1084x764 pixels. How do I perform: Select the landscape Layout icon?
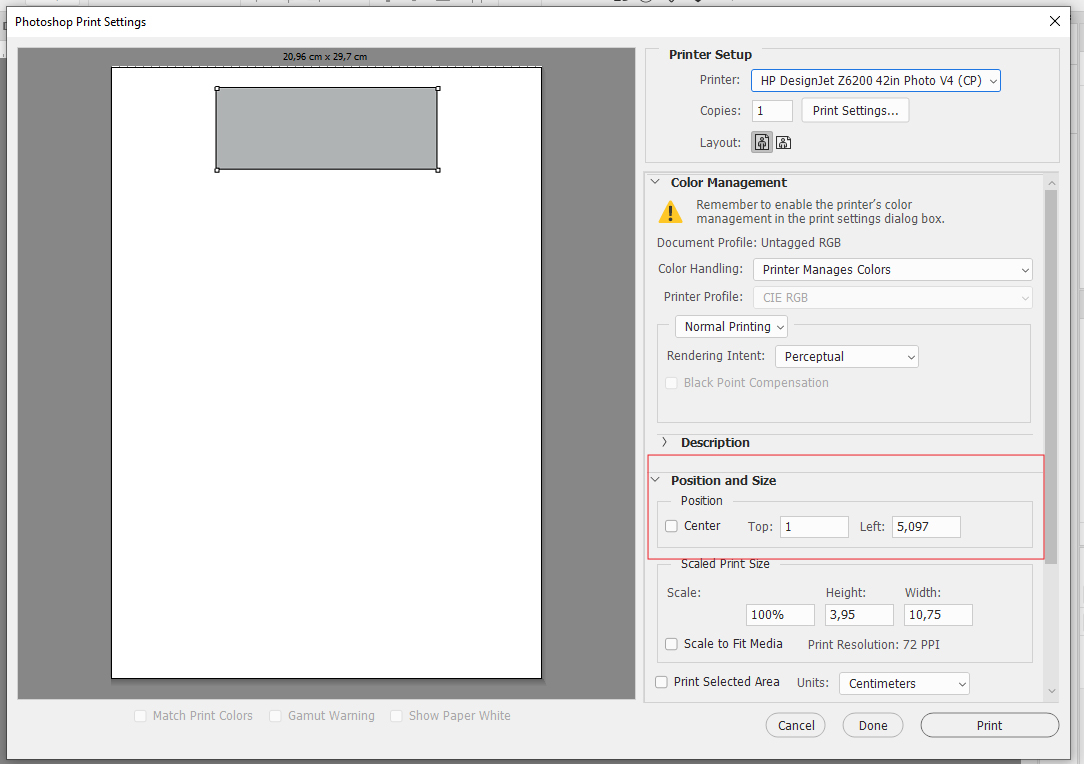tap(784, 141)
